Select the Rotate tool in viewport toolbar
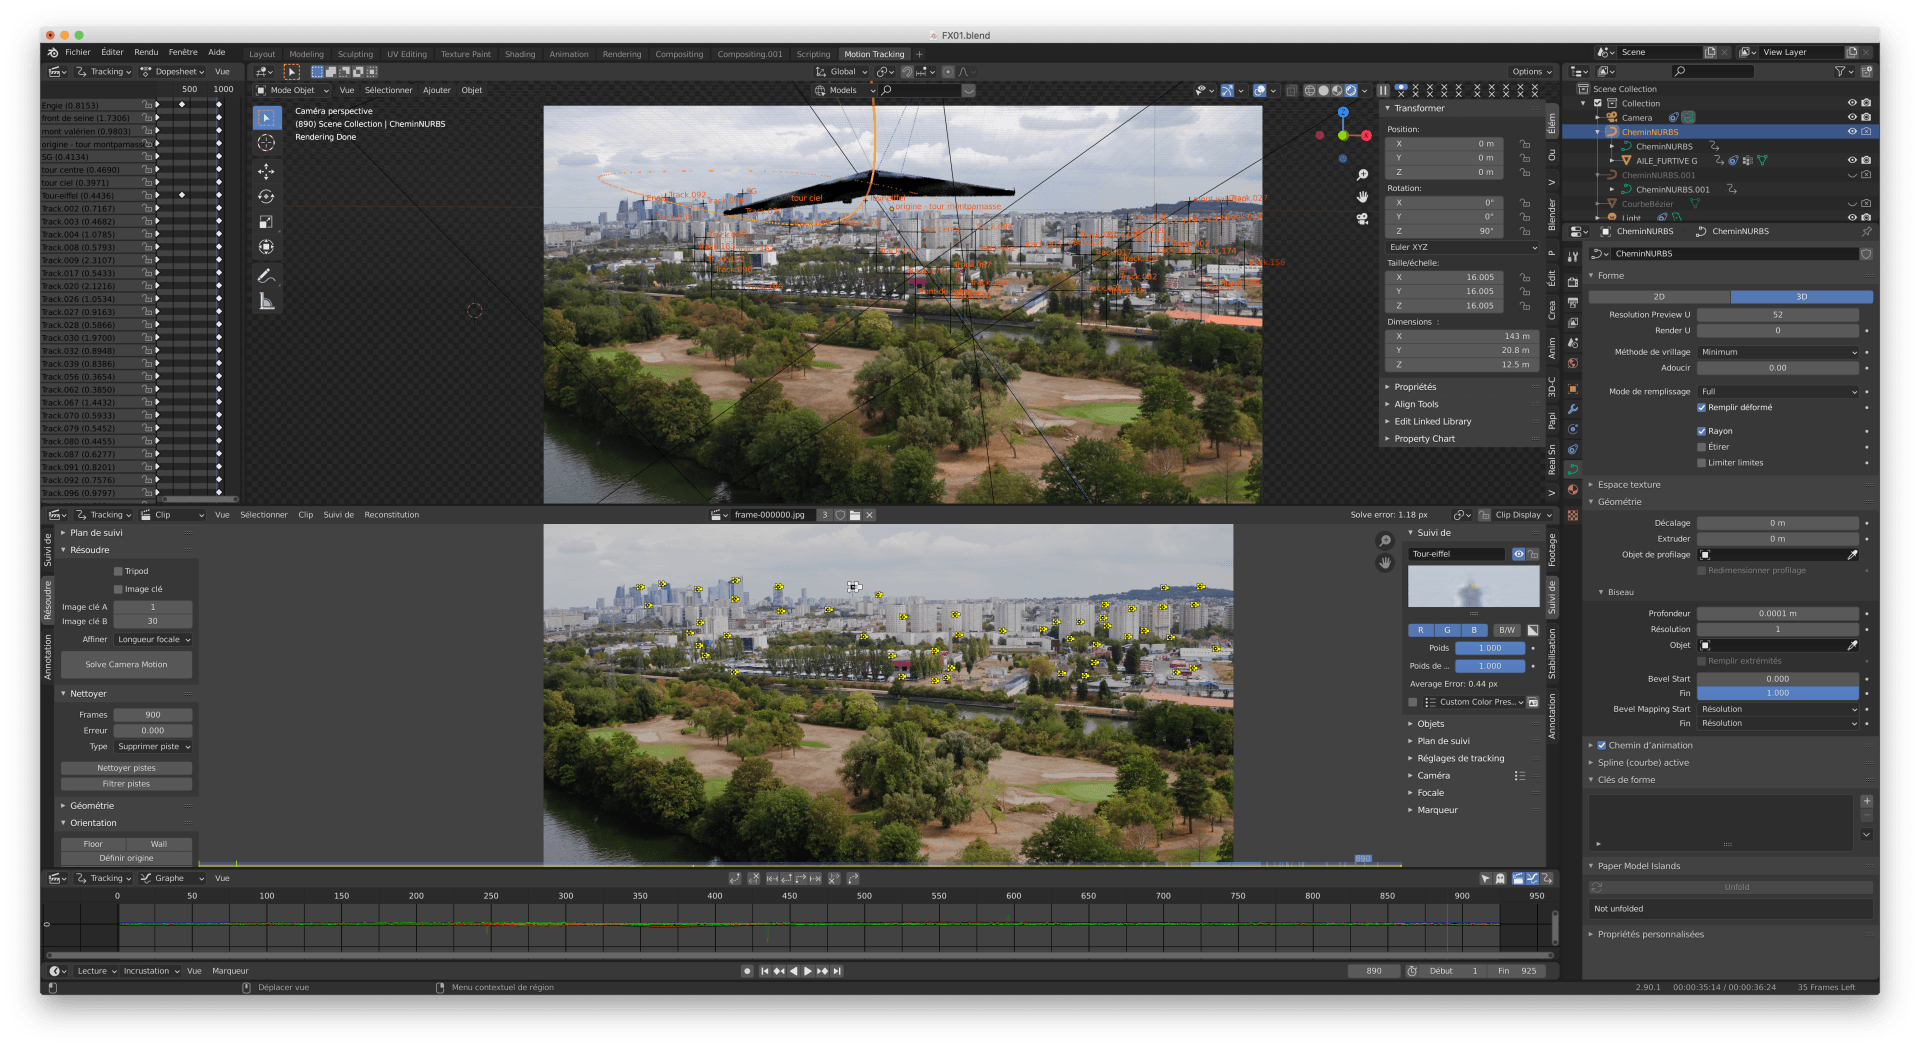This screenshot has width=1920, height=1048. [266, 197]
